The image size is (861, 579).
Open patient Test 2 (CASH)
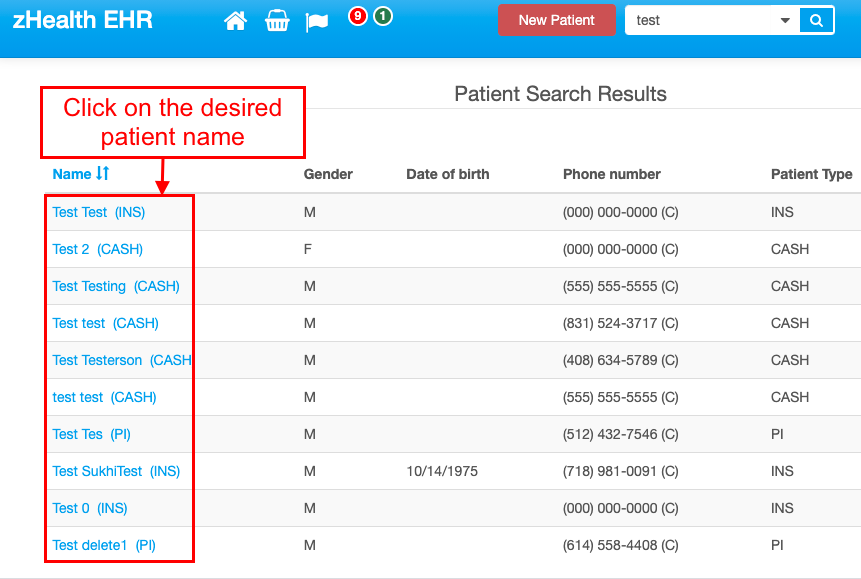click(x=98, y=249)
